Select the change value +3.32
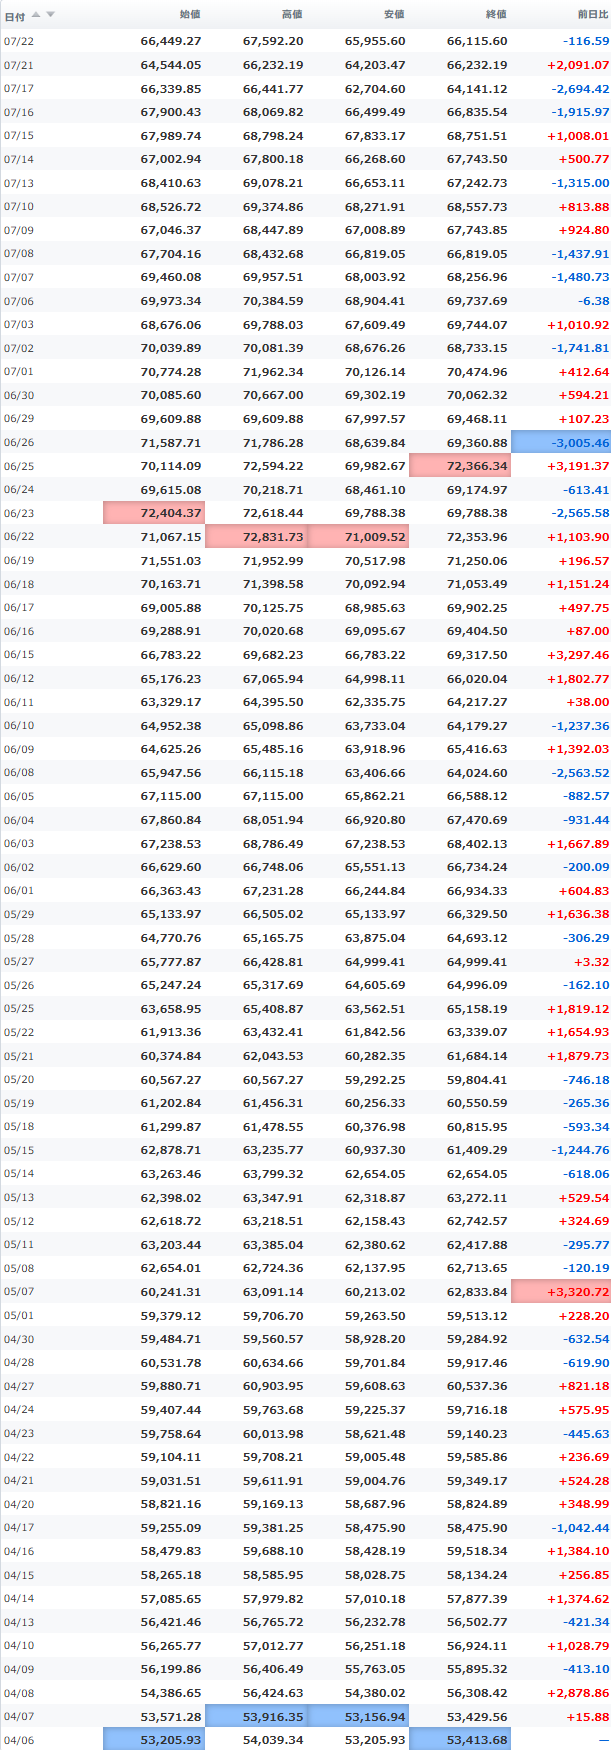Viewport: 611px width, 1750px height. coord(592,962)
